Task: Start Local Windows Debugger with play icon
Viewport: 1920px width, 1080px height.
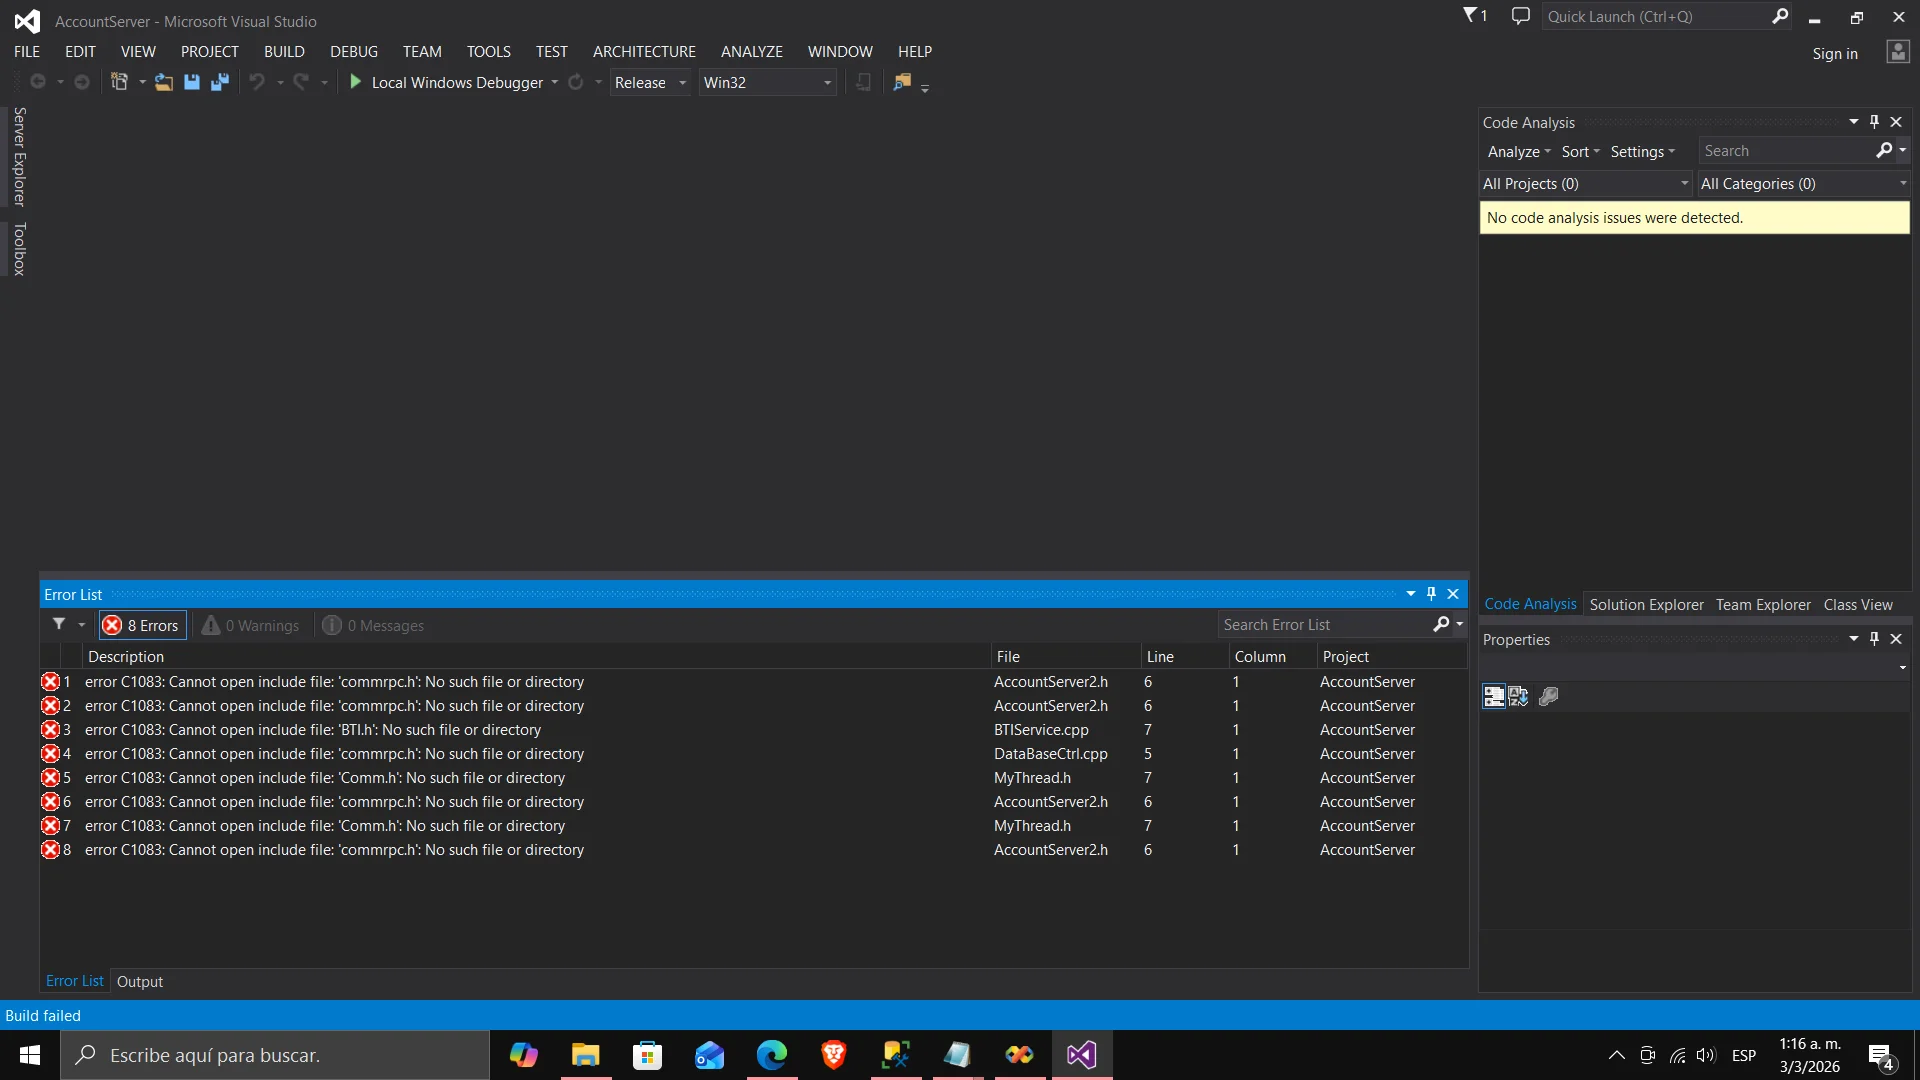Action: pyautogui.click(x=355, y=82)
